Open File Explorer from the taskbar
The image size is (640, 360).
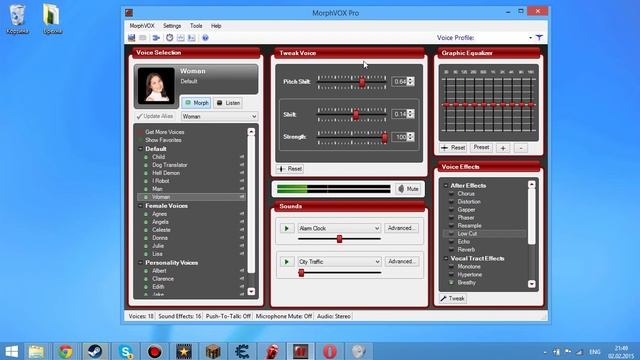pos(36,351)
